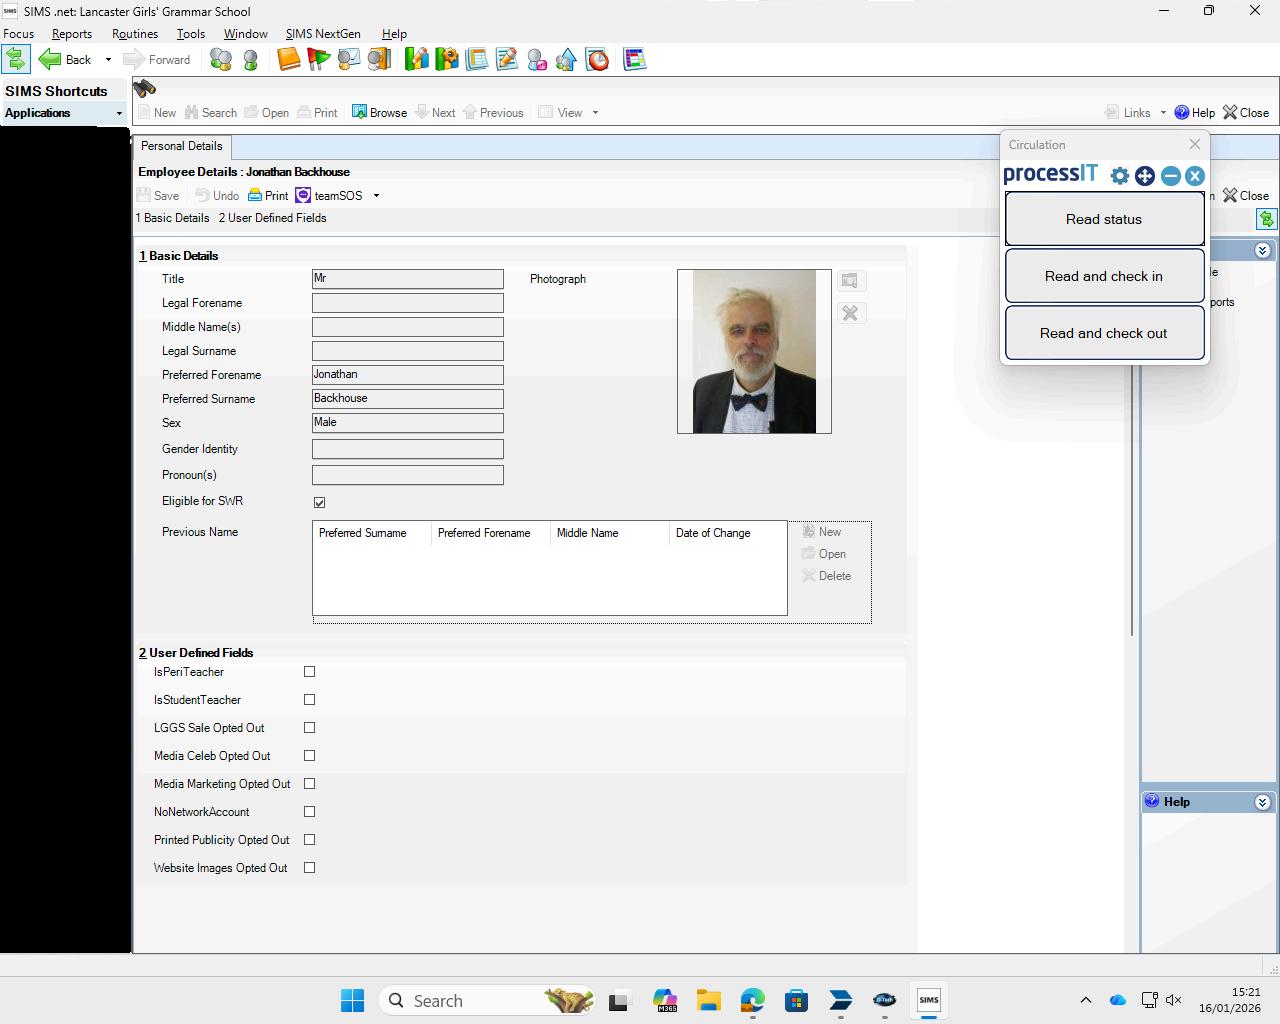The width and height of the screenshot is (1280, 1024).
Task: Open the Tools menu
Action: [191, 33]
